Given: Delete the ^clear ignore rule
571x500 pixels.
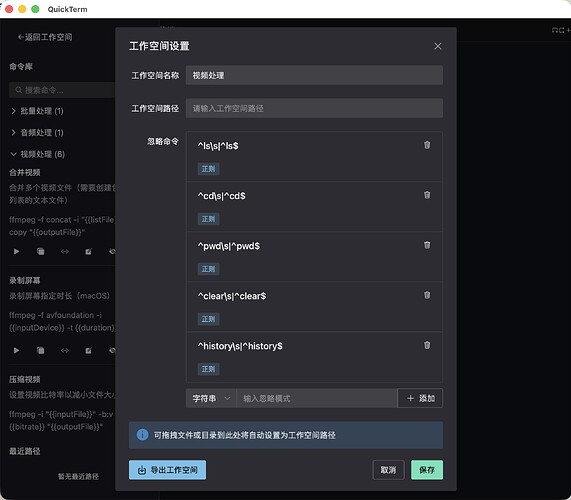Looking at the screenshot, I should (427, 295).
